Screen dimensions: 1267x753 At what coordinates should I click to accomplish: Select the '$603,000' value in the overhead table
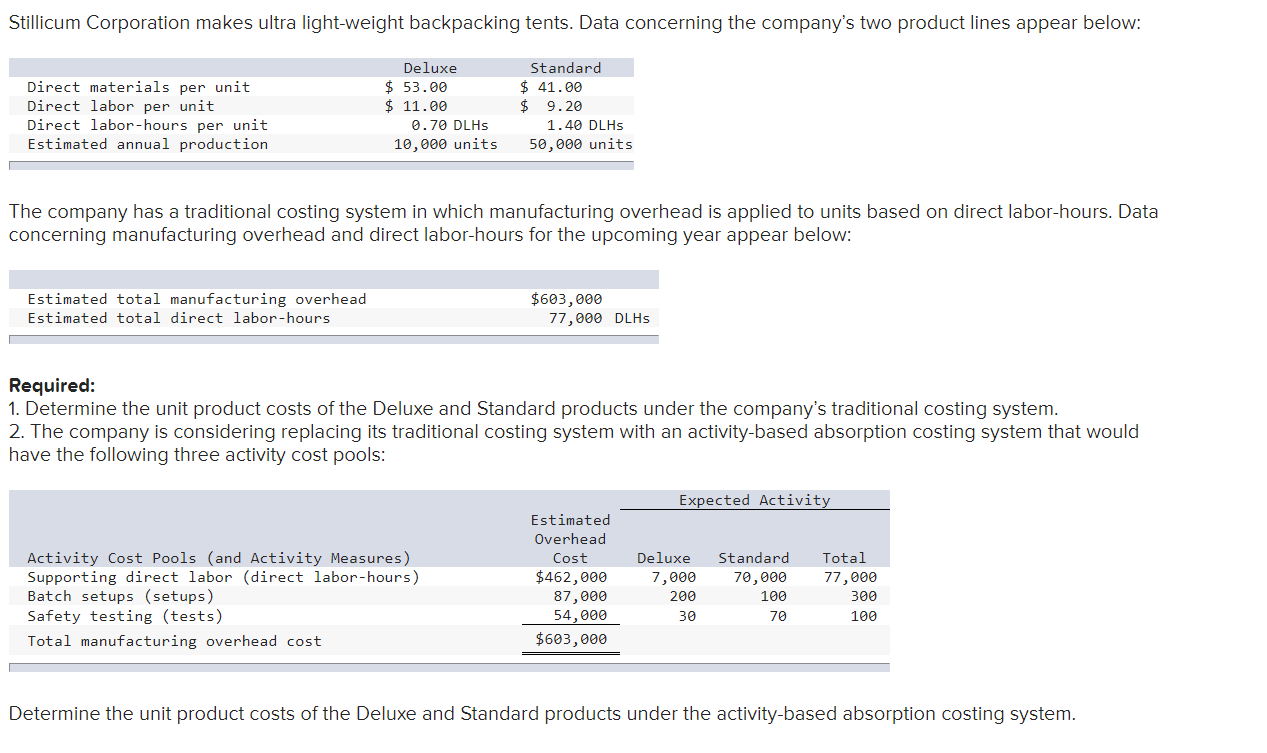pyautogui.click(x=566, y=299)
